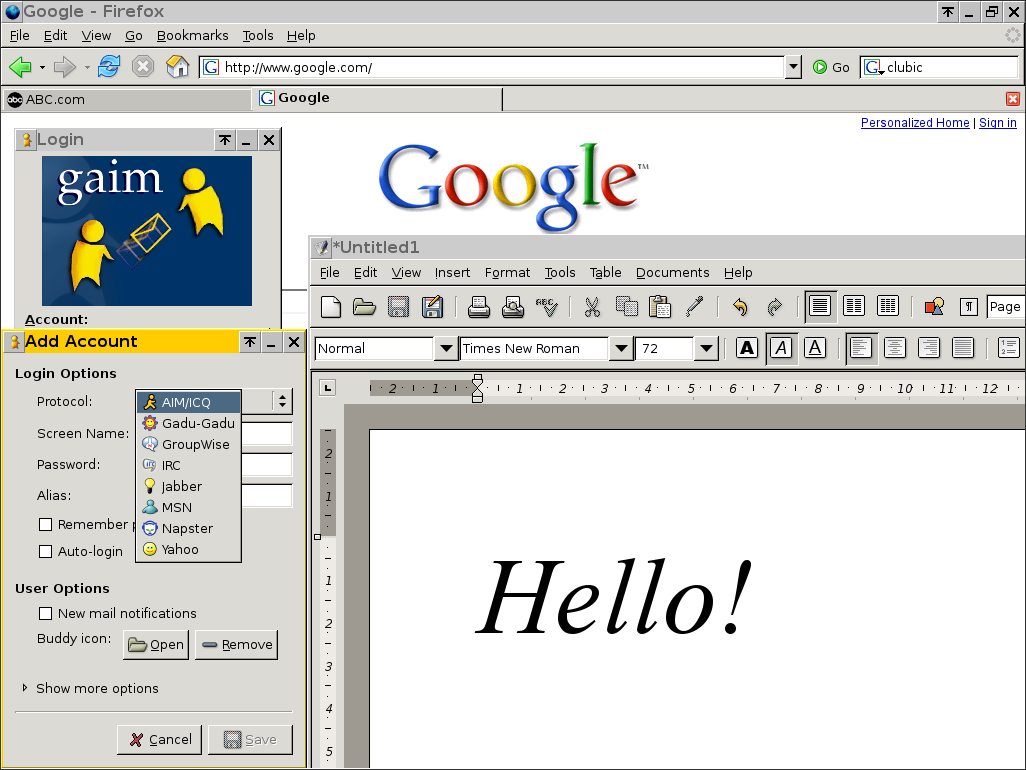This screenshot has height=770, width=1026.
Task: Redo the action in Untitled1
Action: (x=775, y=307)
